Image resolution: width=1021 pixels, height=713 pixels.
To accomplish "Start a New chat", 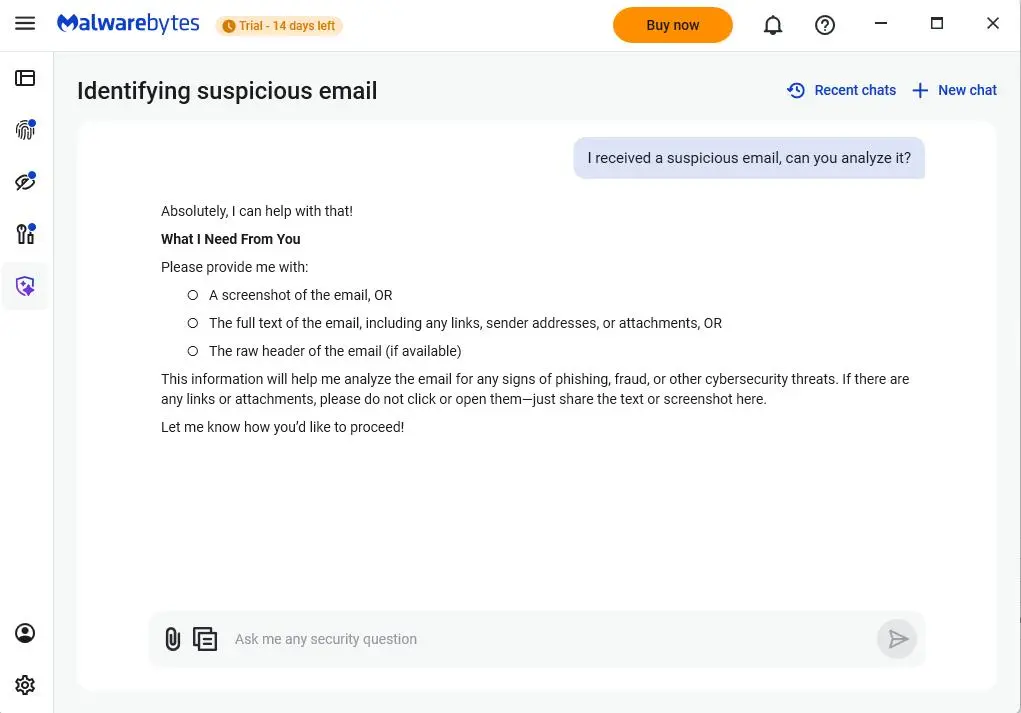I will point(955,90).
